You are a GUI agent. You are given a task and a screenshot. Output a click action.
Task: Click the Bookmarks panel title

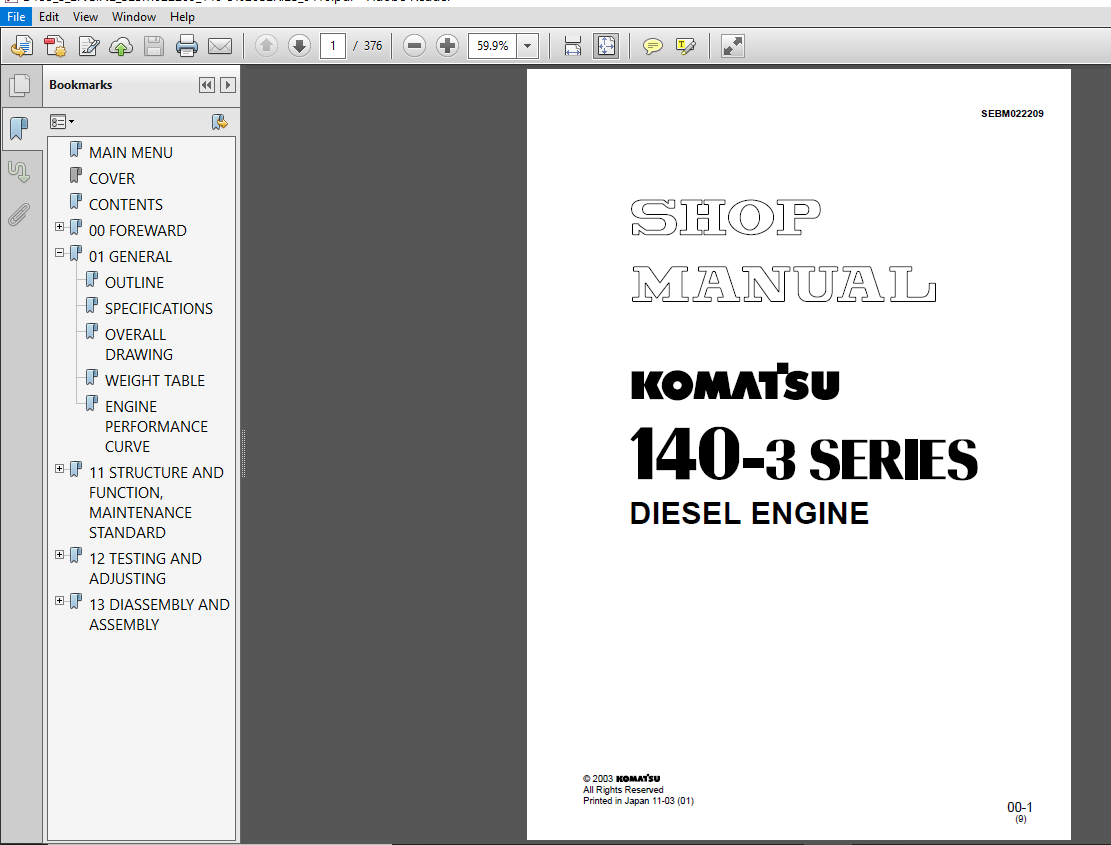[81, 85]
